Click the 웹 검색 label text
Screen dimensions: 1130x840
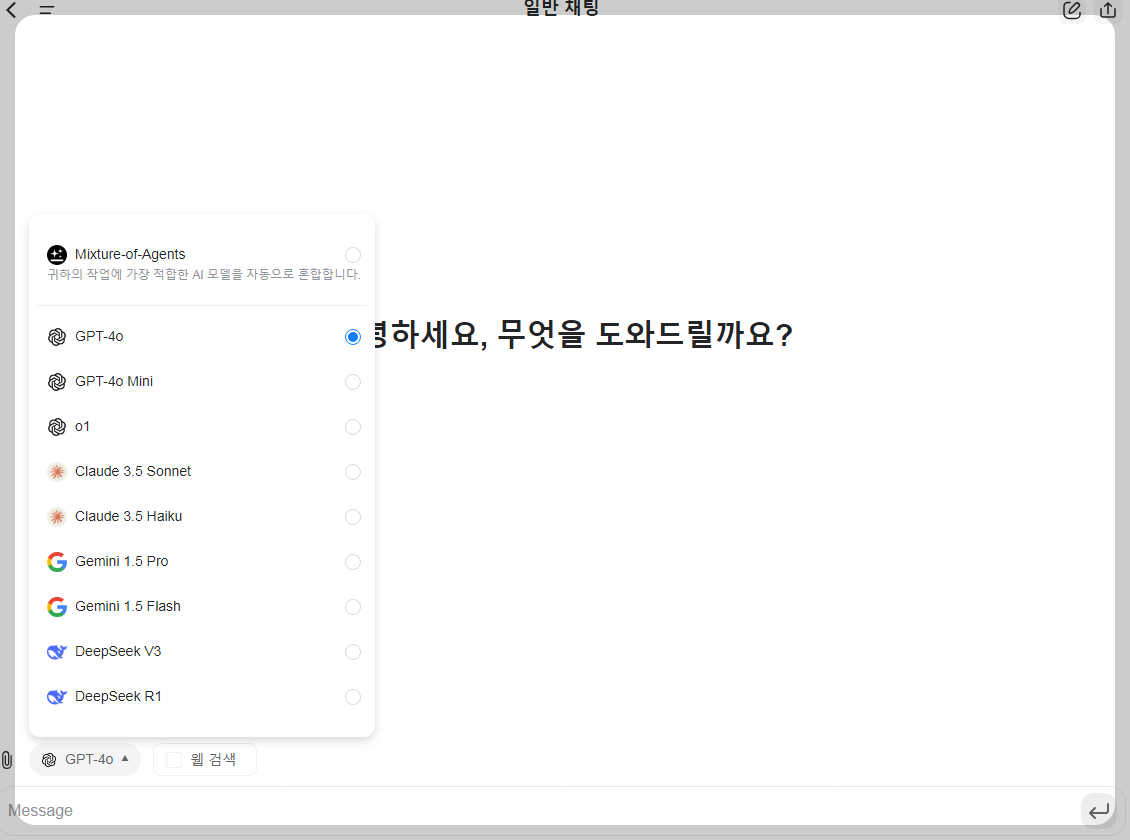pyautogui.click(x=213, y=759)
